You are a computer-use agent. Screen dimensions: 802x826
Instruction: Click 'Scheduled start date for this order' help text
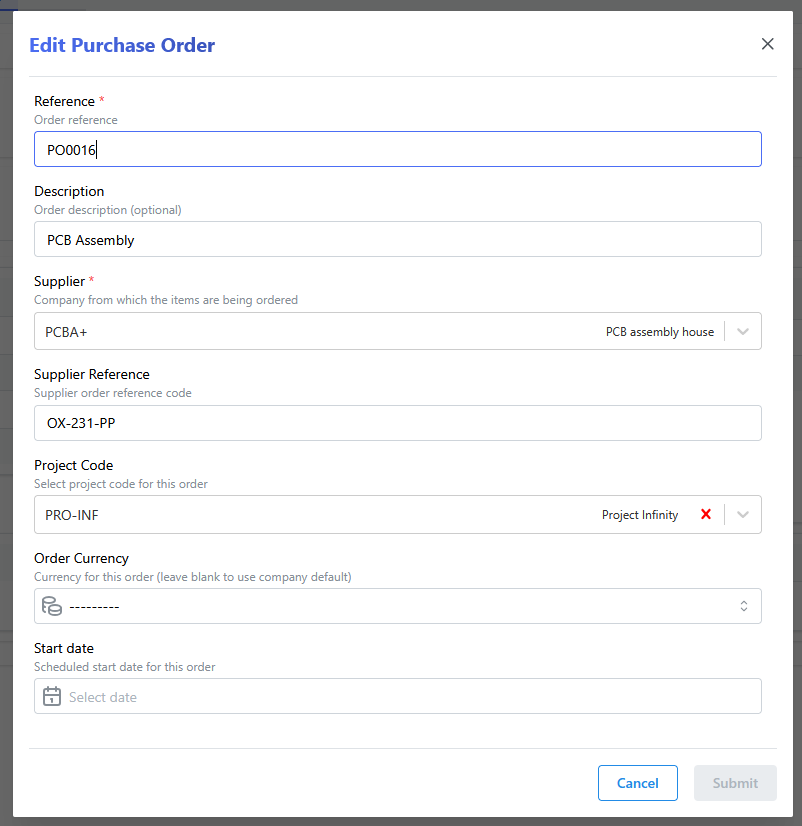pos(125,667)
